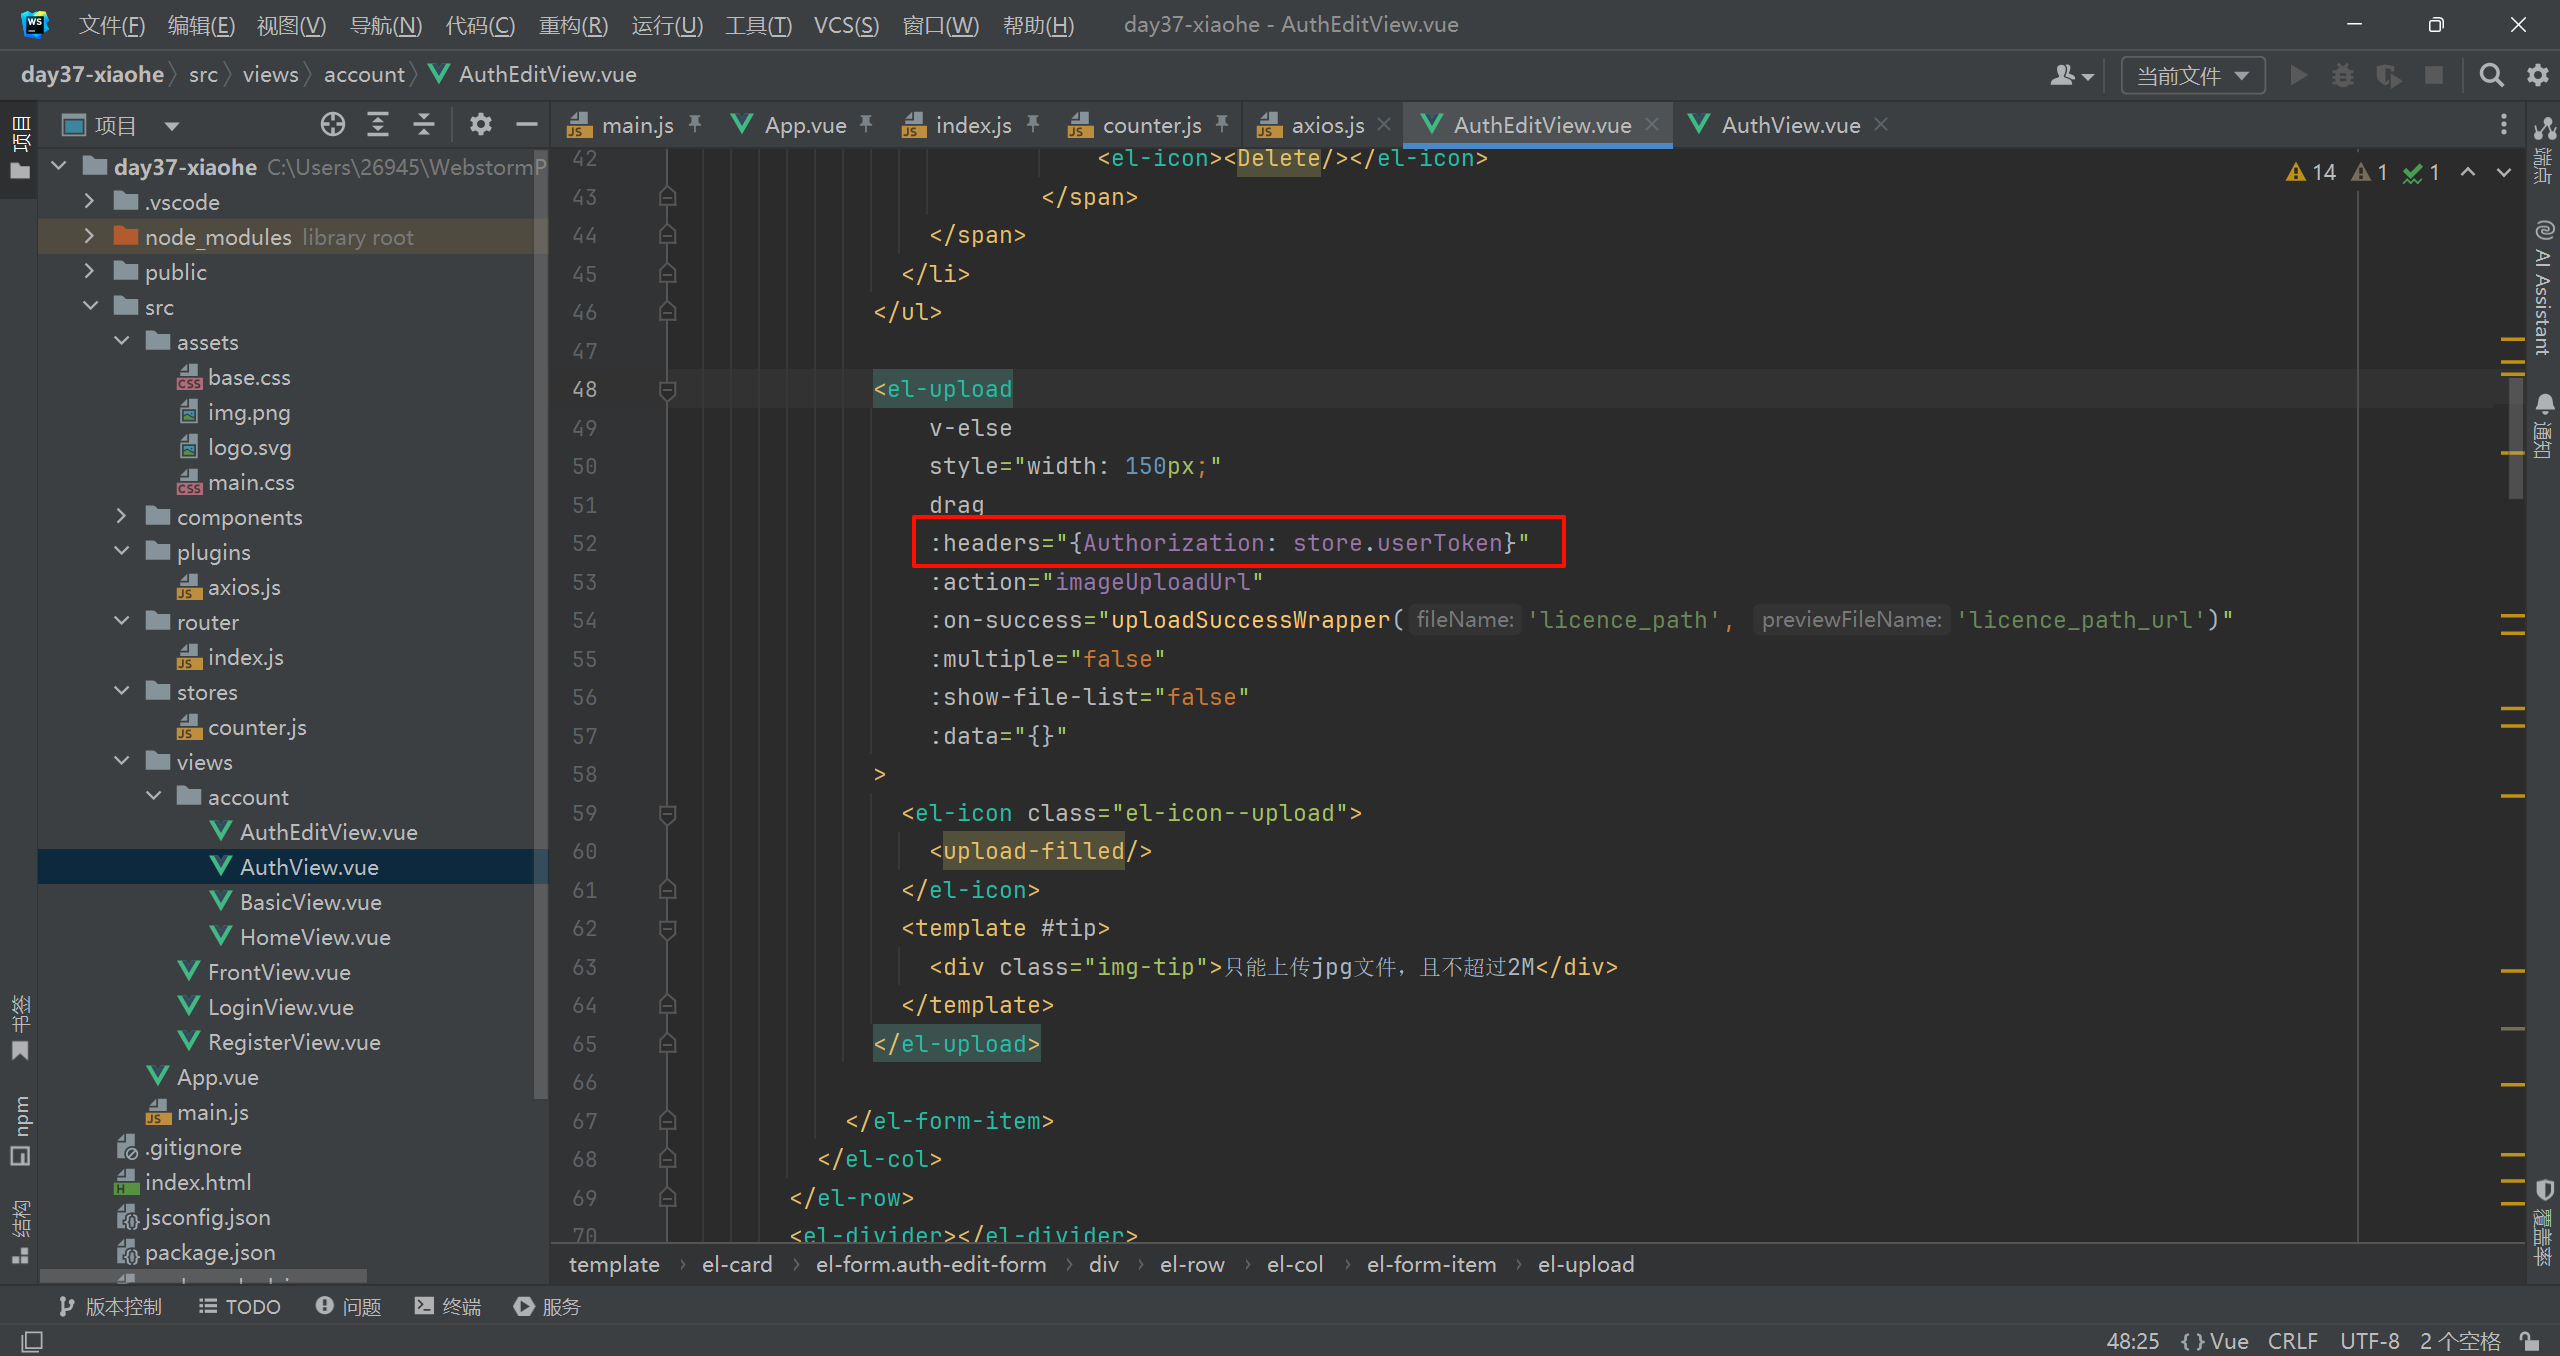Image resolution: width=2560 pixels, height=1356 pixels.
Task: Unpin the index.js tab pin
Action: click(x=1033, y=124)
